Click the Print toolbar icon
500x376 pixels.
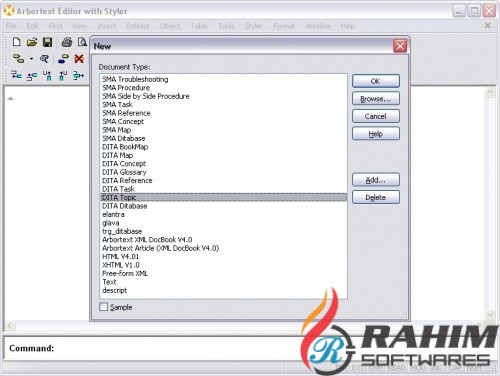coord(67,42)
